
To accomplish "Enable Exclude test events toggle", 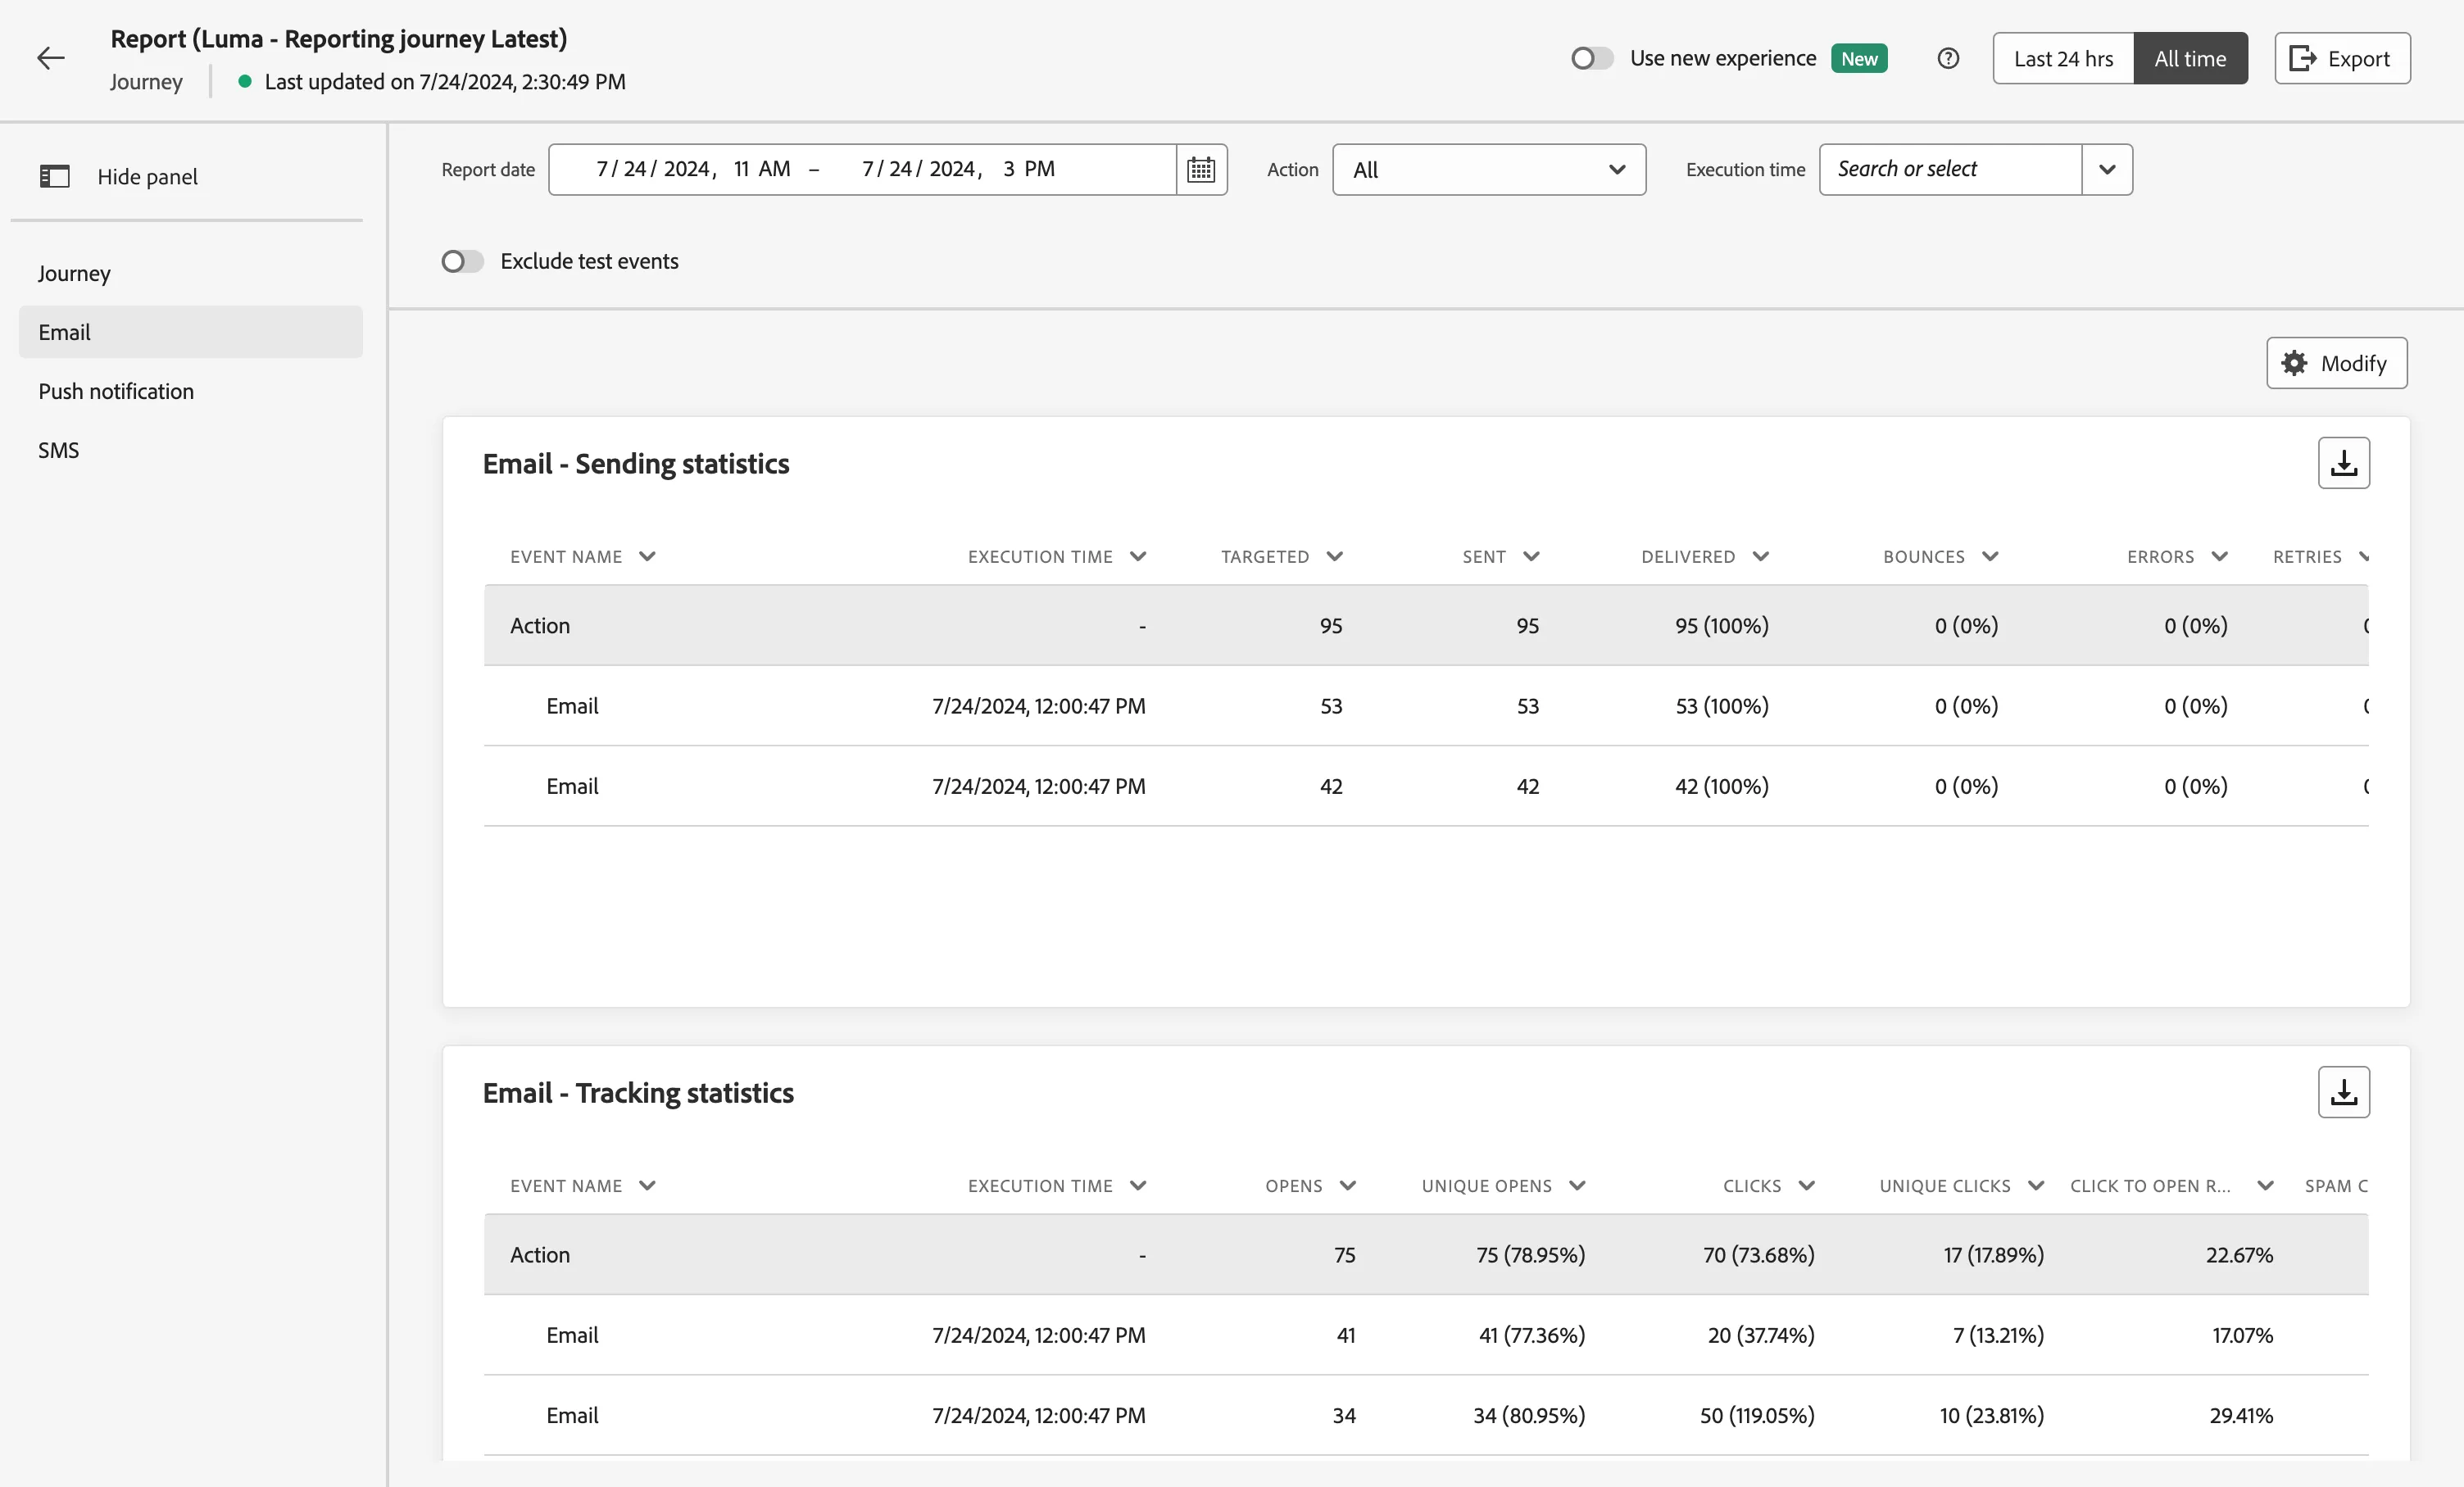I will tap(462, 261).
